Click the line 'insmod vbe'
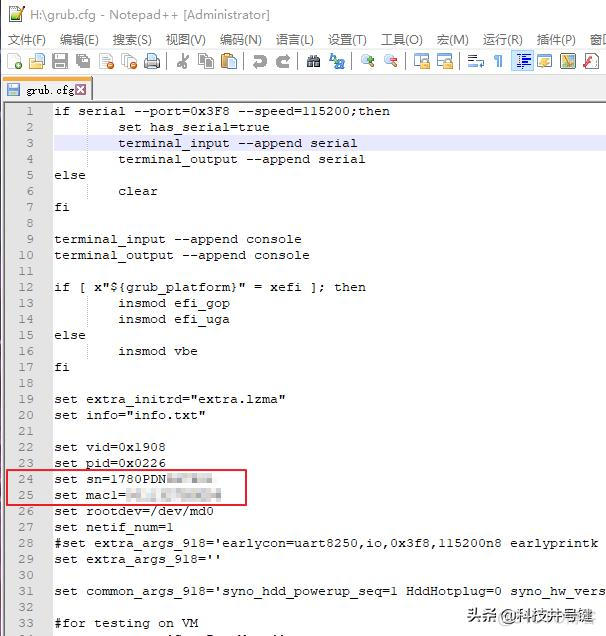This screenshot has width=606, height=636. coord(158,351)
